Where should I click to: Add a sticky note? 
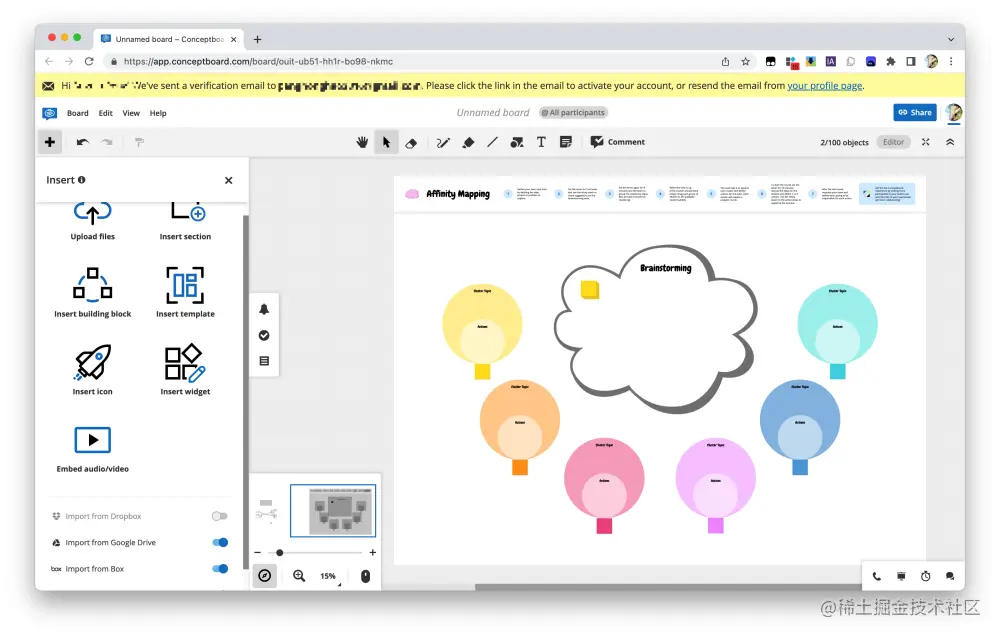click(566, 142)
